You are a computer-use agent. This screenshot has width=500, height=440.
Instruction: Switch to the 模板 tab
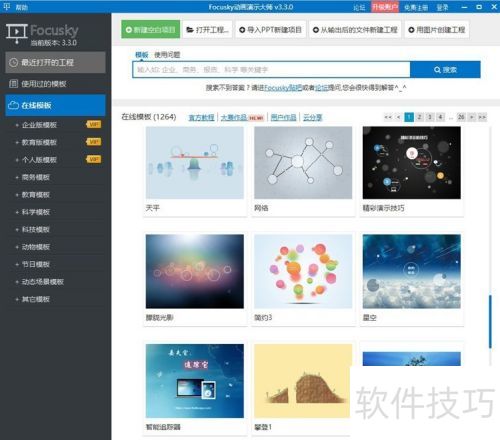(142, 55)
